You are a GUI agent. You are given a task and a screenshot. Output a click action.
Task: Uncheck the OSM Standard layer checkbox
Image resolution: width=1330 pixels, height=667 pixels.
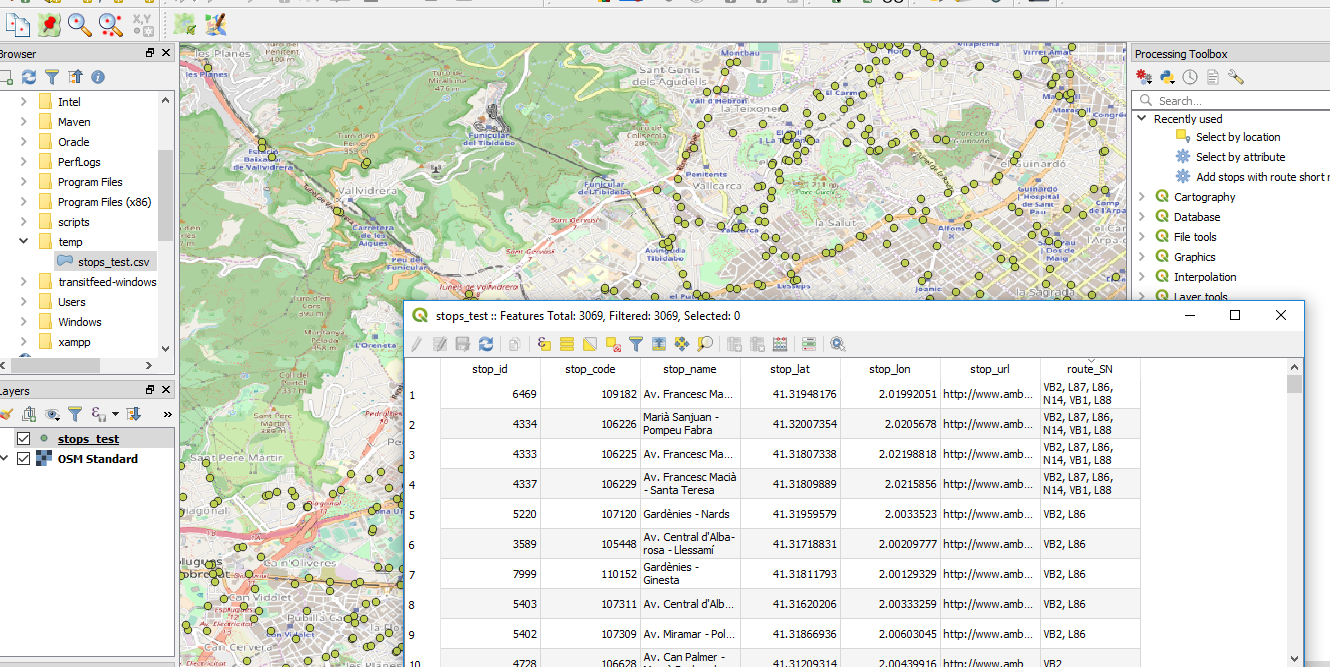tap(24, 459)
